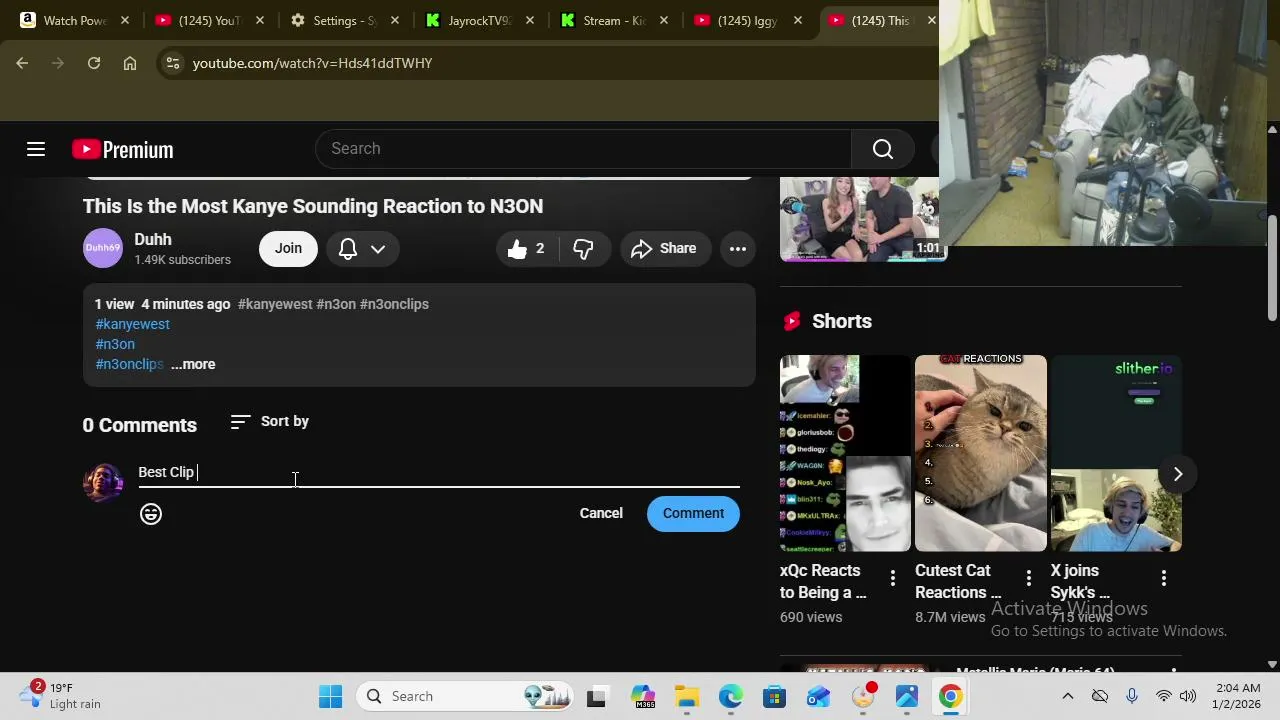Open more actions three-dot menu under video

(738, 249)
